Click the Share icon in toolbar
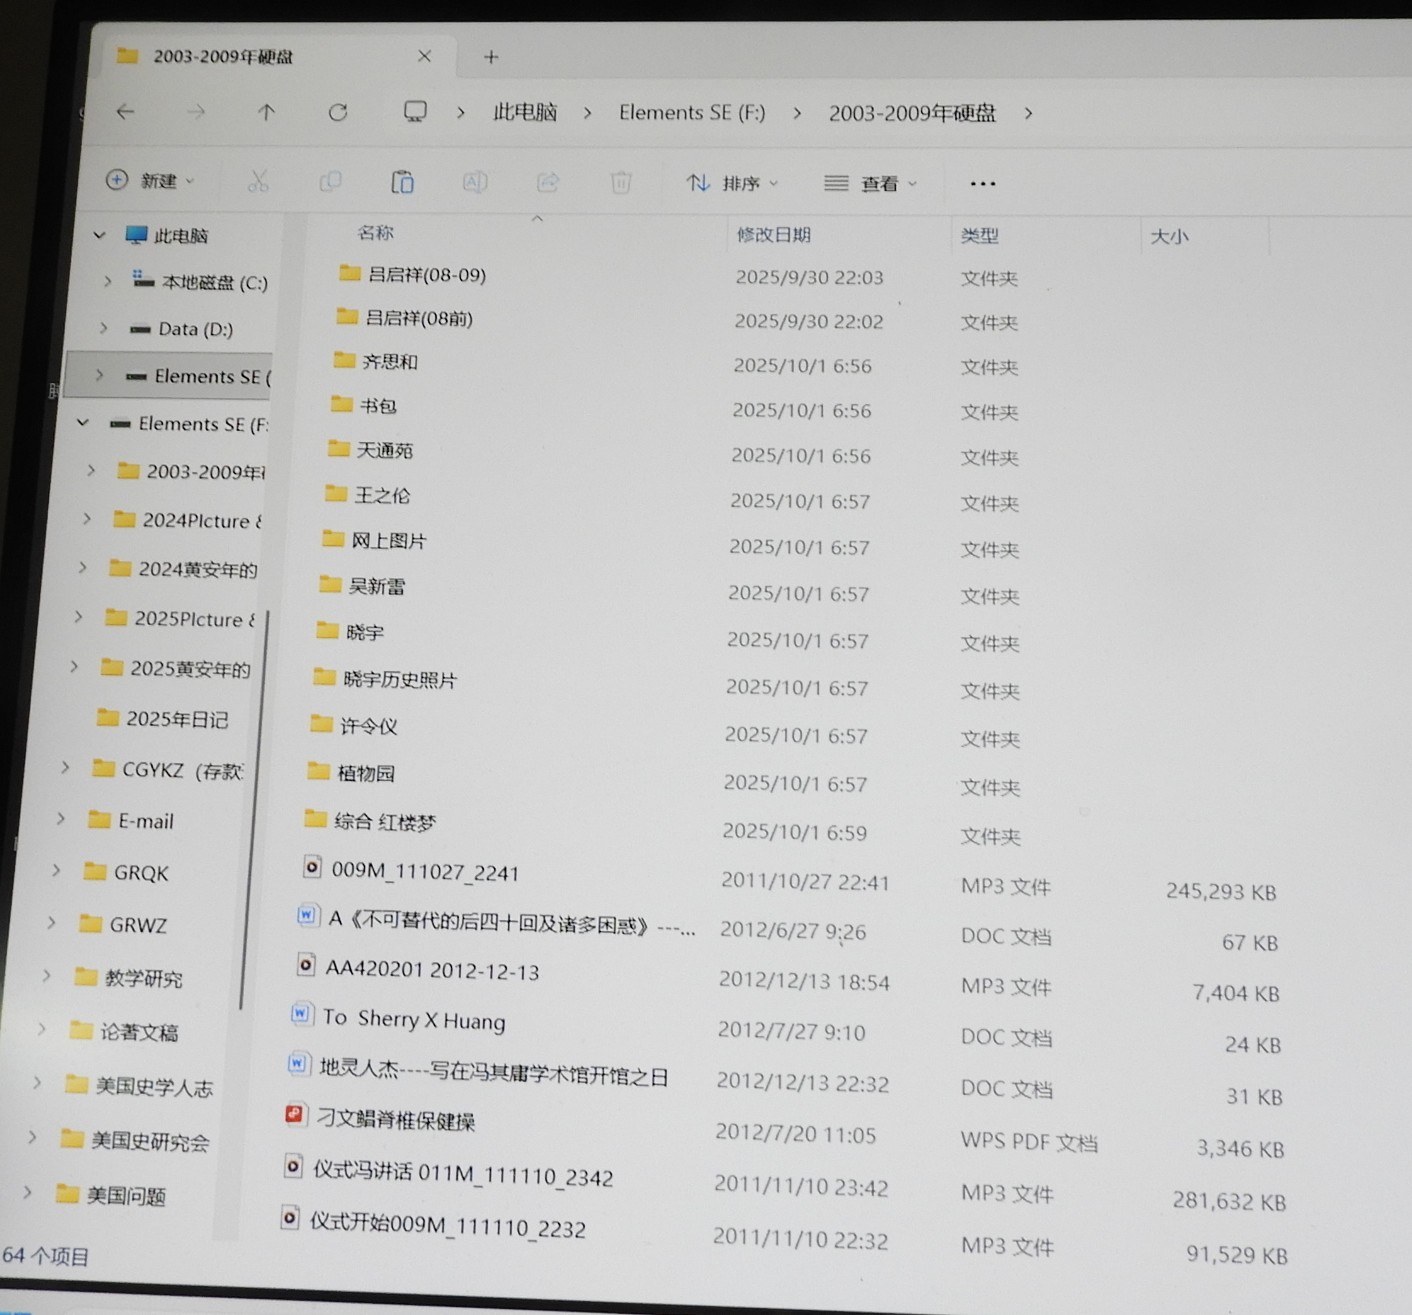The width and height of the screenshot is (1412, 1315). point(547,182)
